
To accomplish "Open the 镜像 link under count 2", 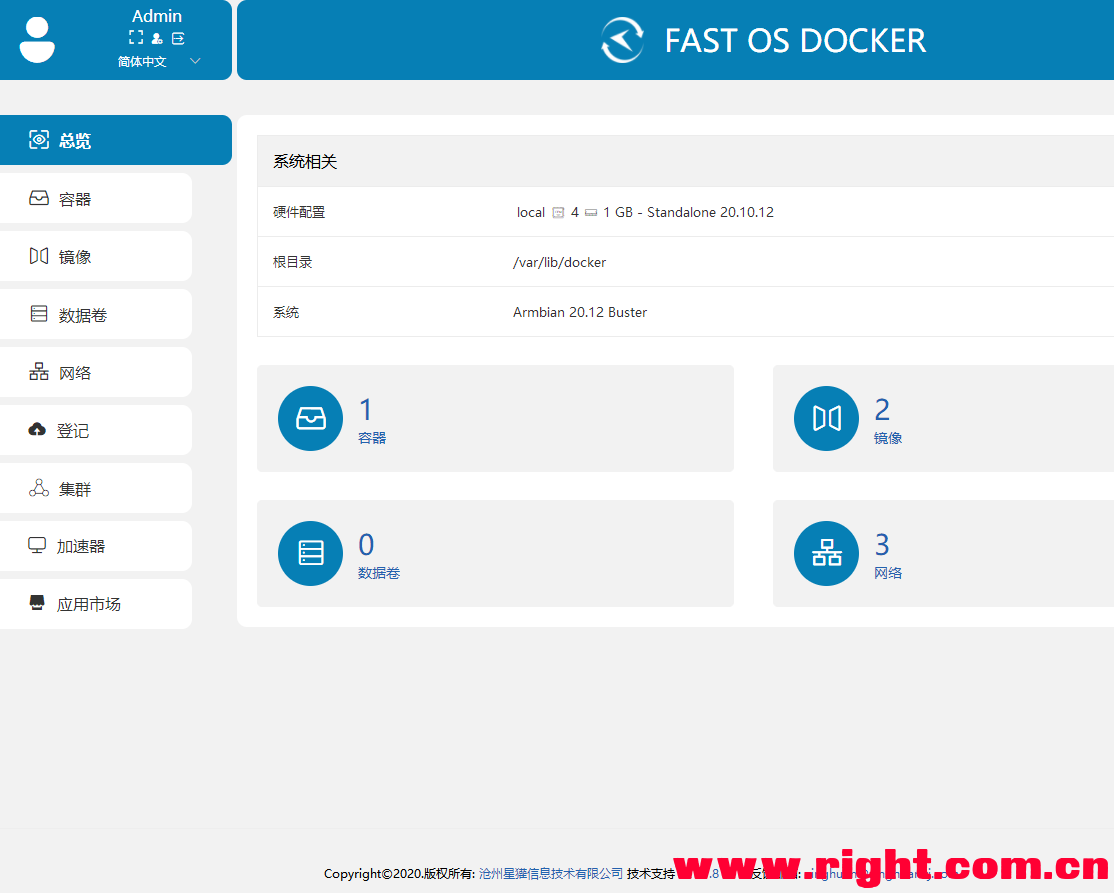I will [887, 438].
